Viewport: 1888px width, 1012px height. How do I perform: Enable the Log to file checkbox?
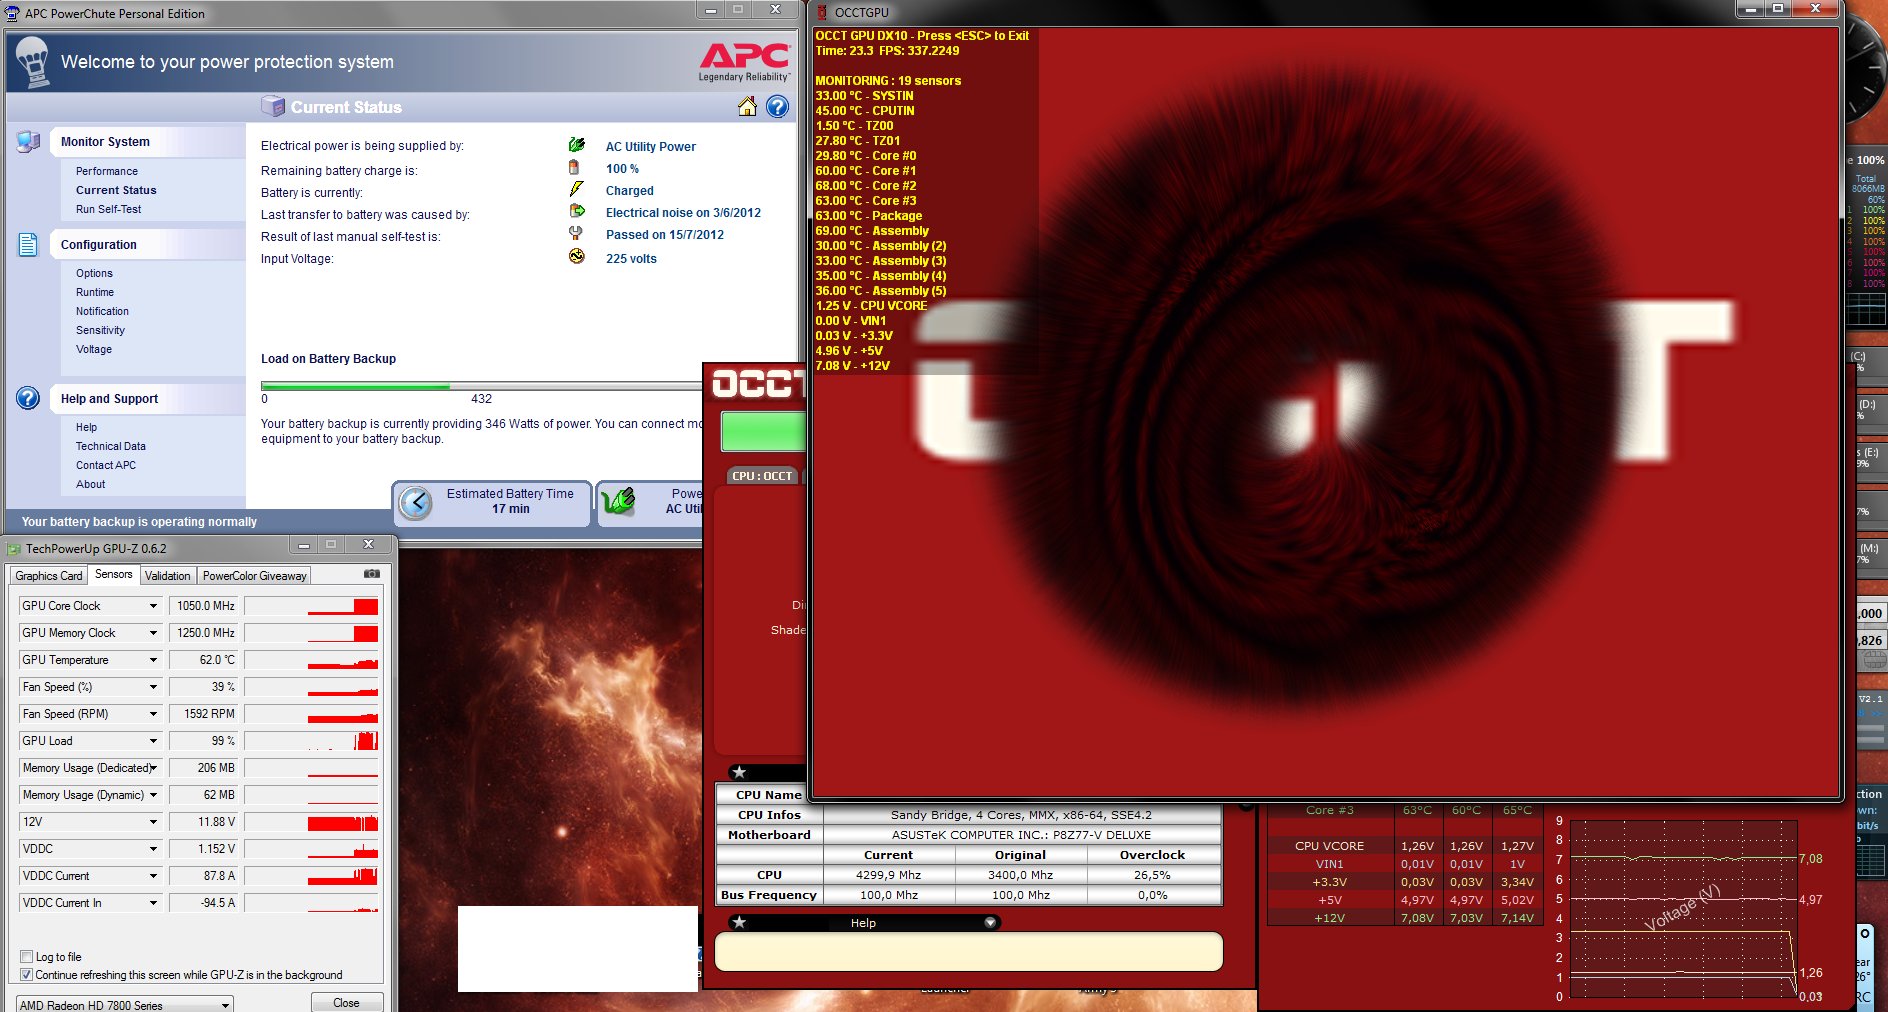point(27,957)
